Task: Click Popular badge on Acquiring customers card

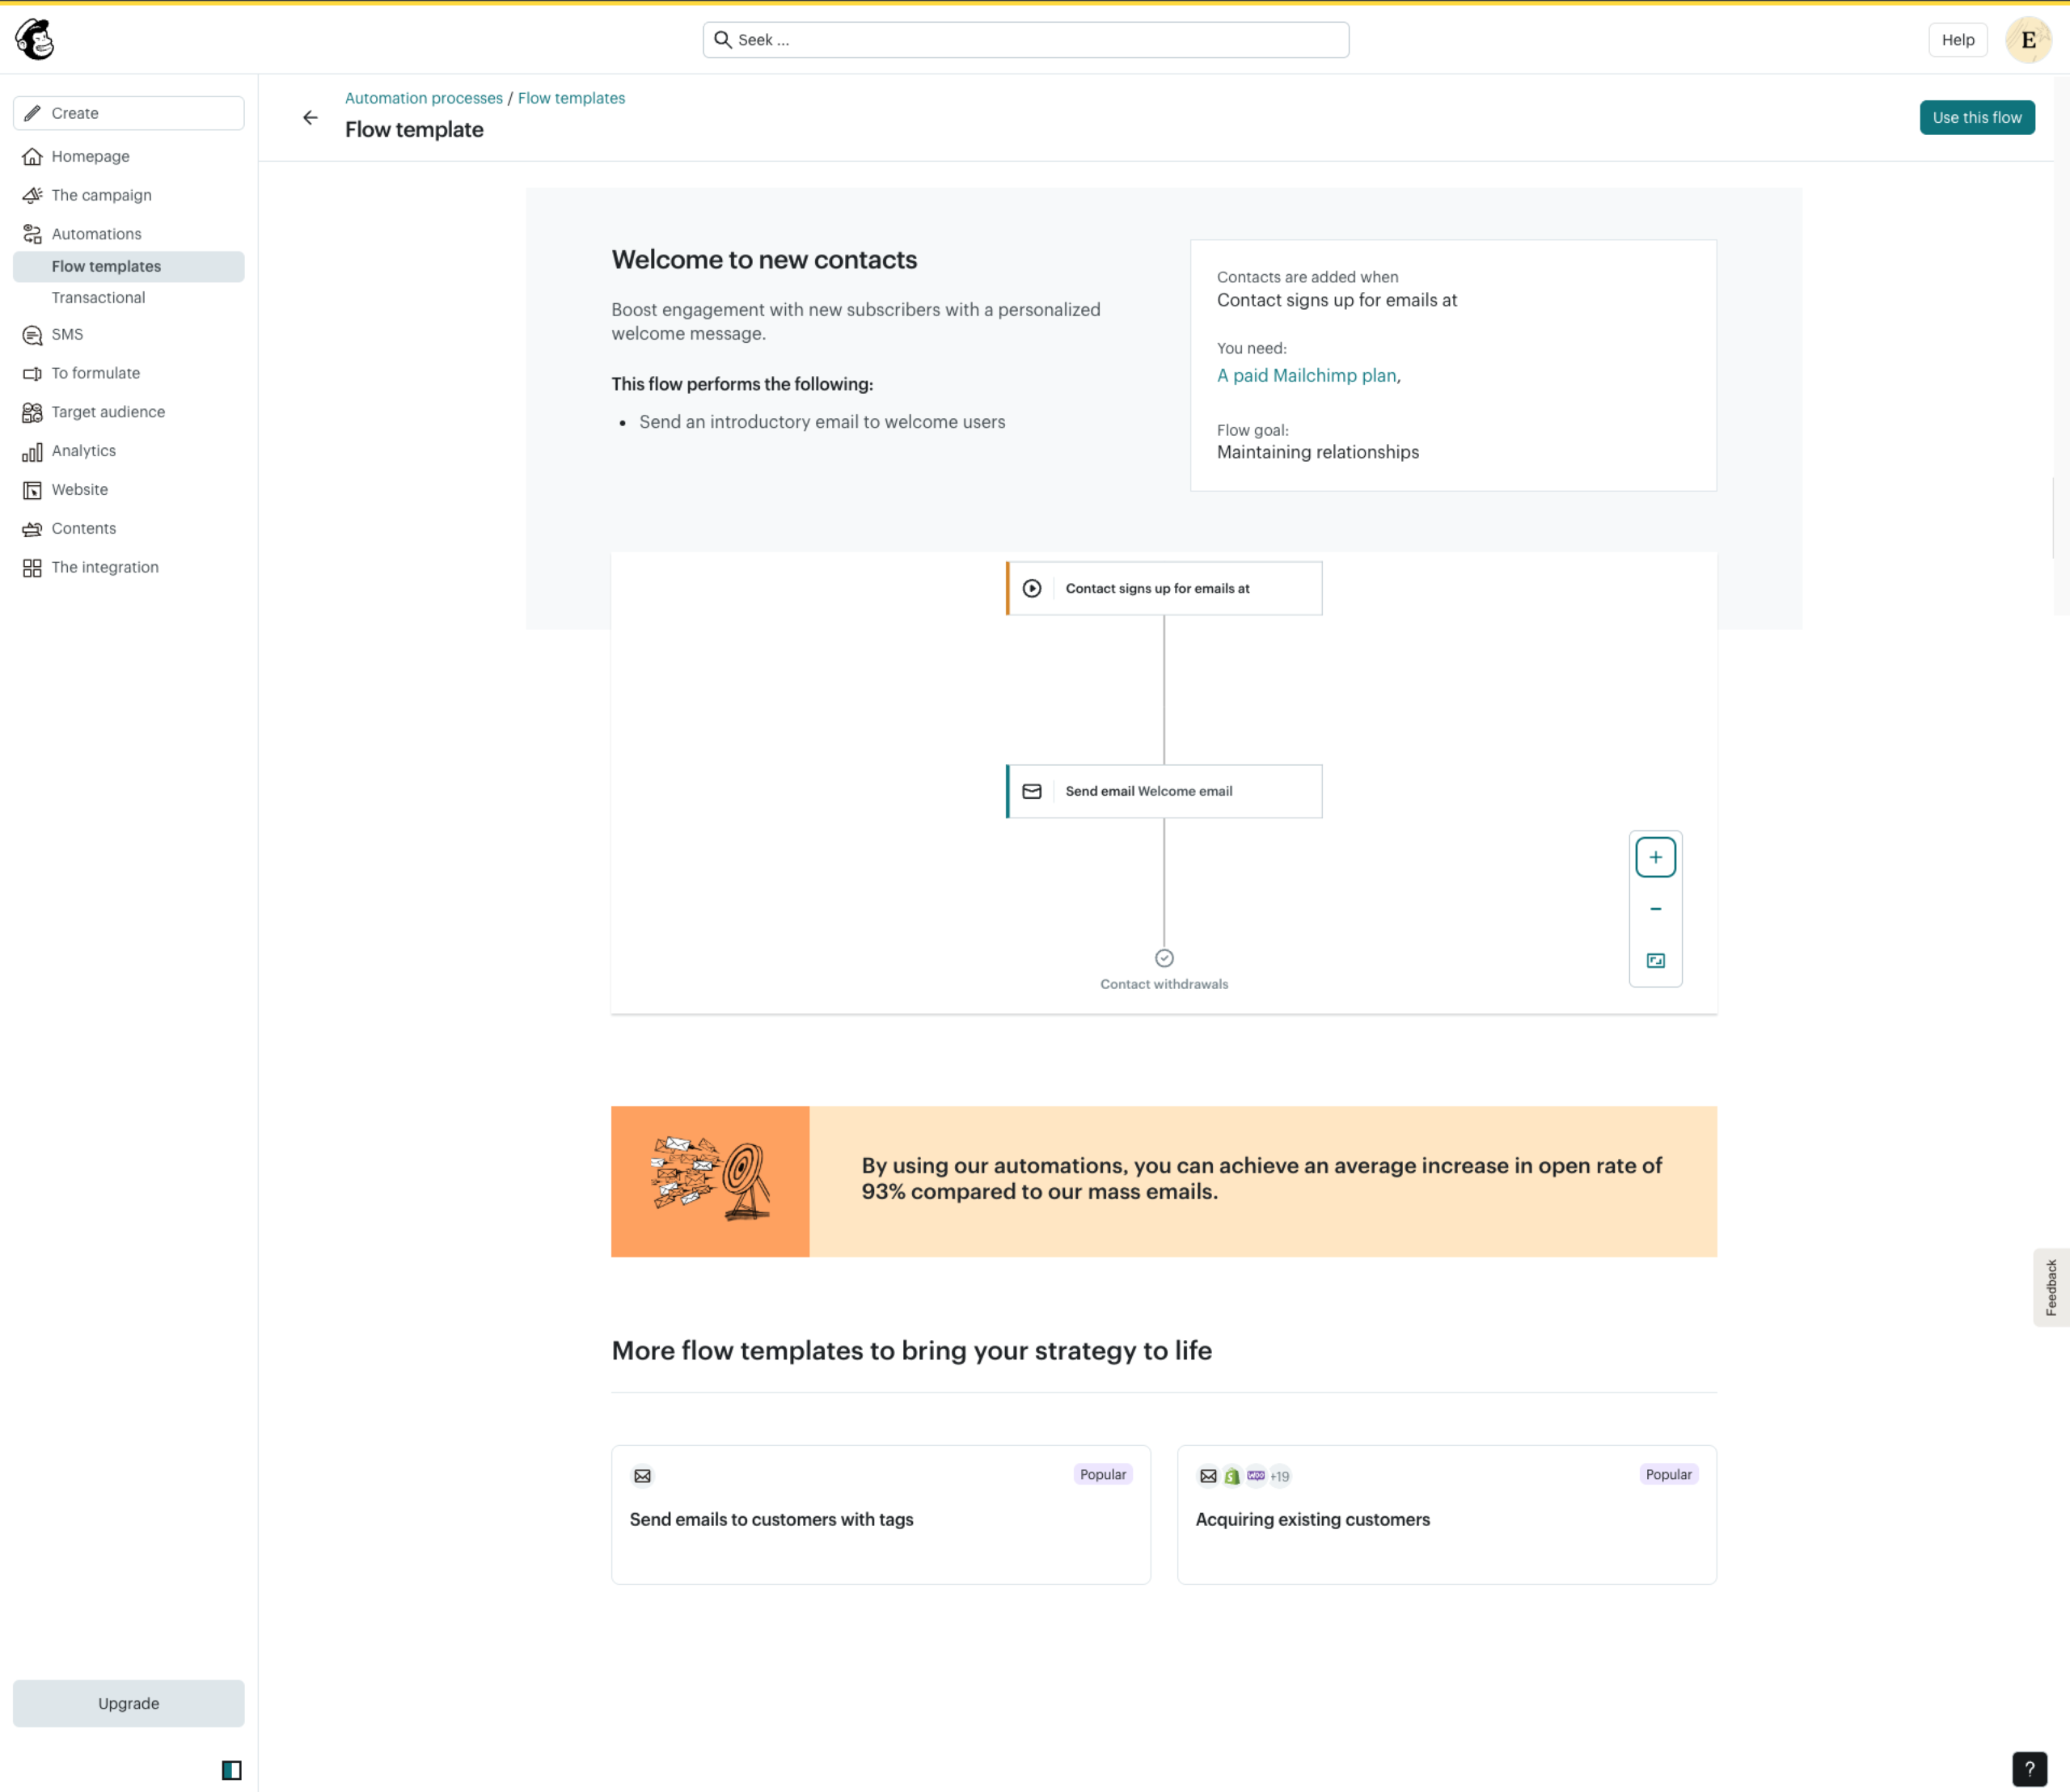Action: [x=1668, y=1475]
